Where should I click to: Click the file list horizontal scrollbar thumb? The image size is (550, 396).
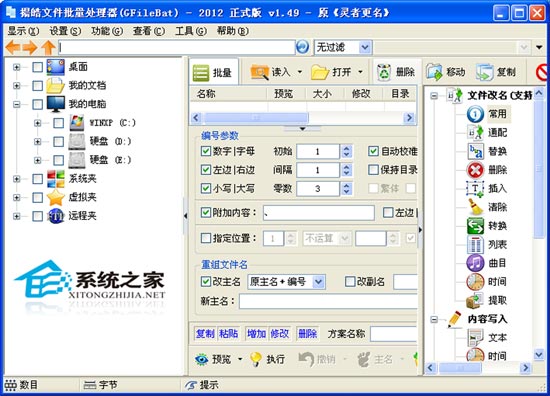tap(256, 118)
